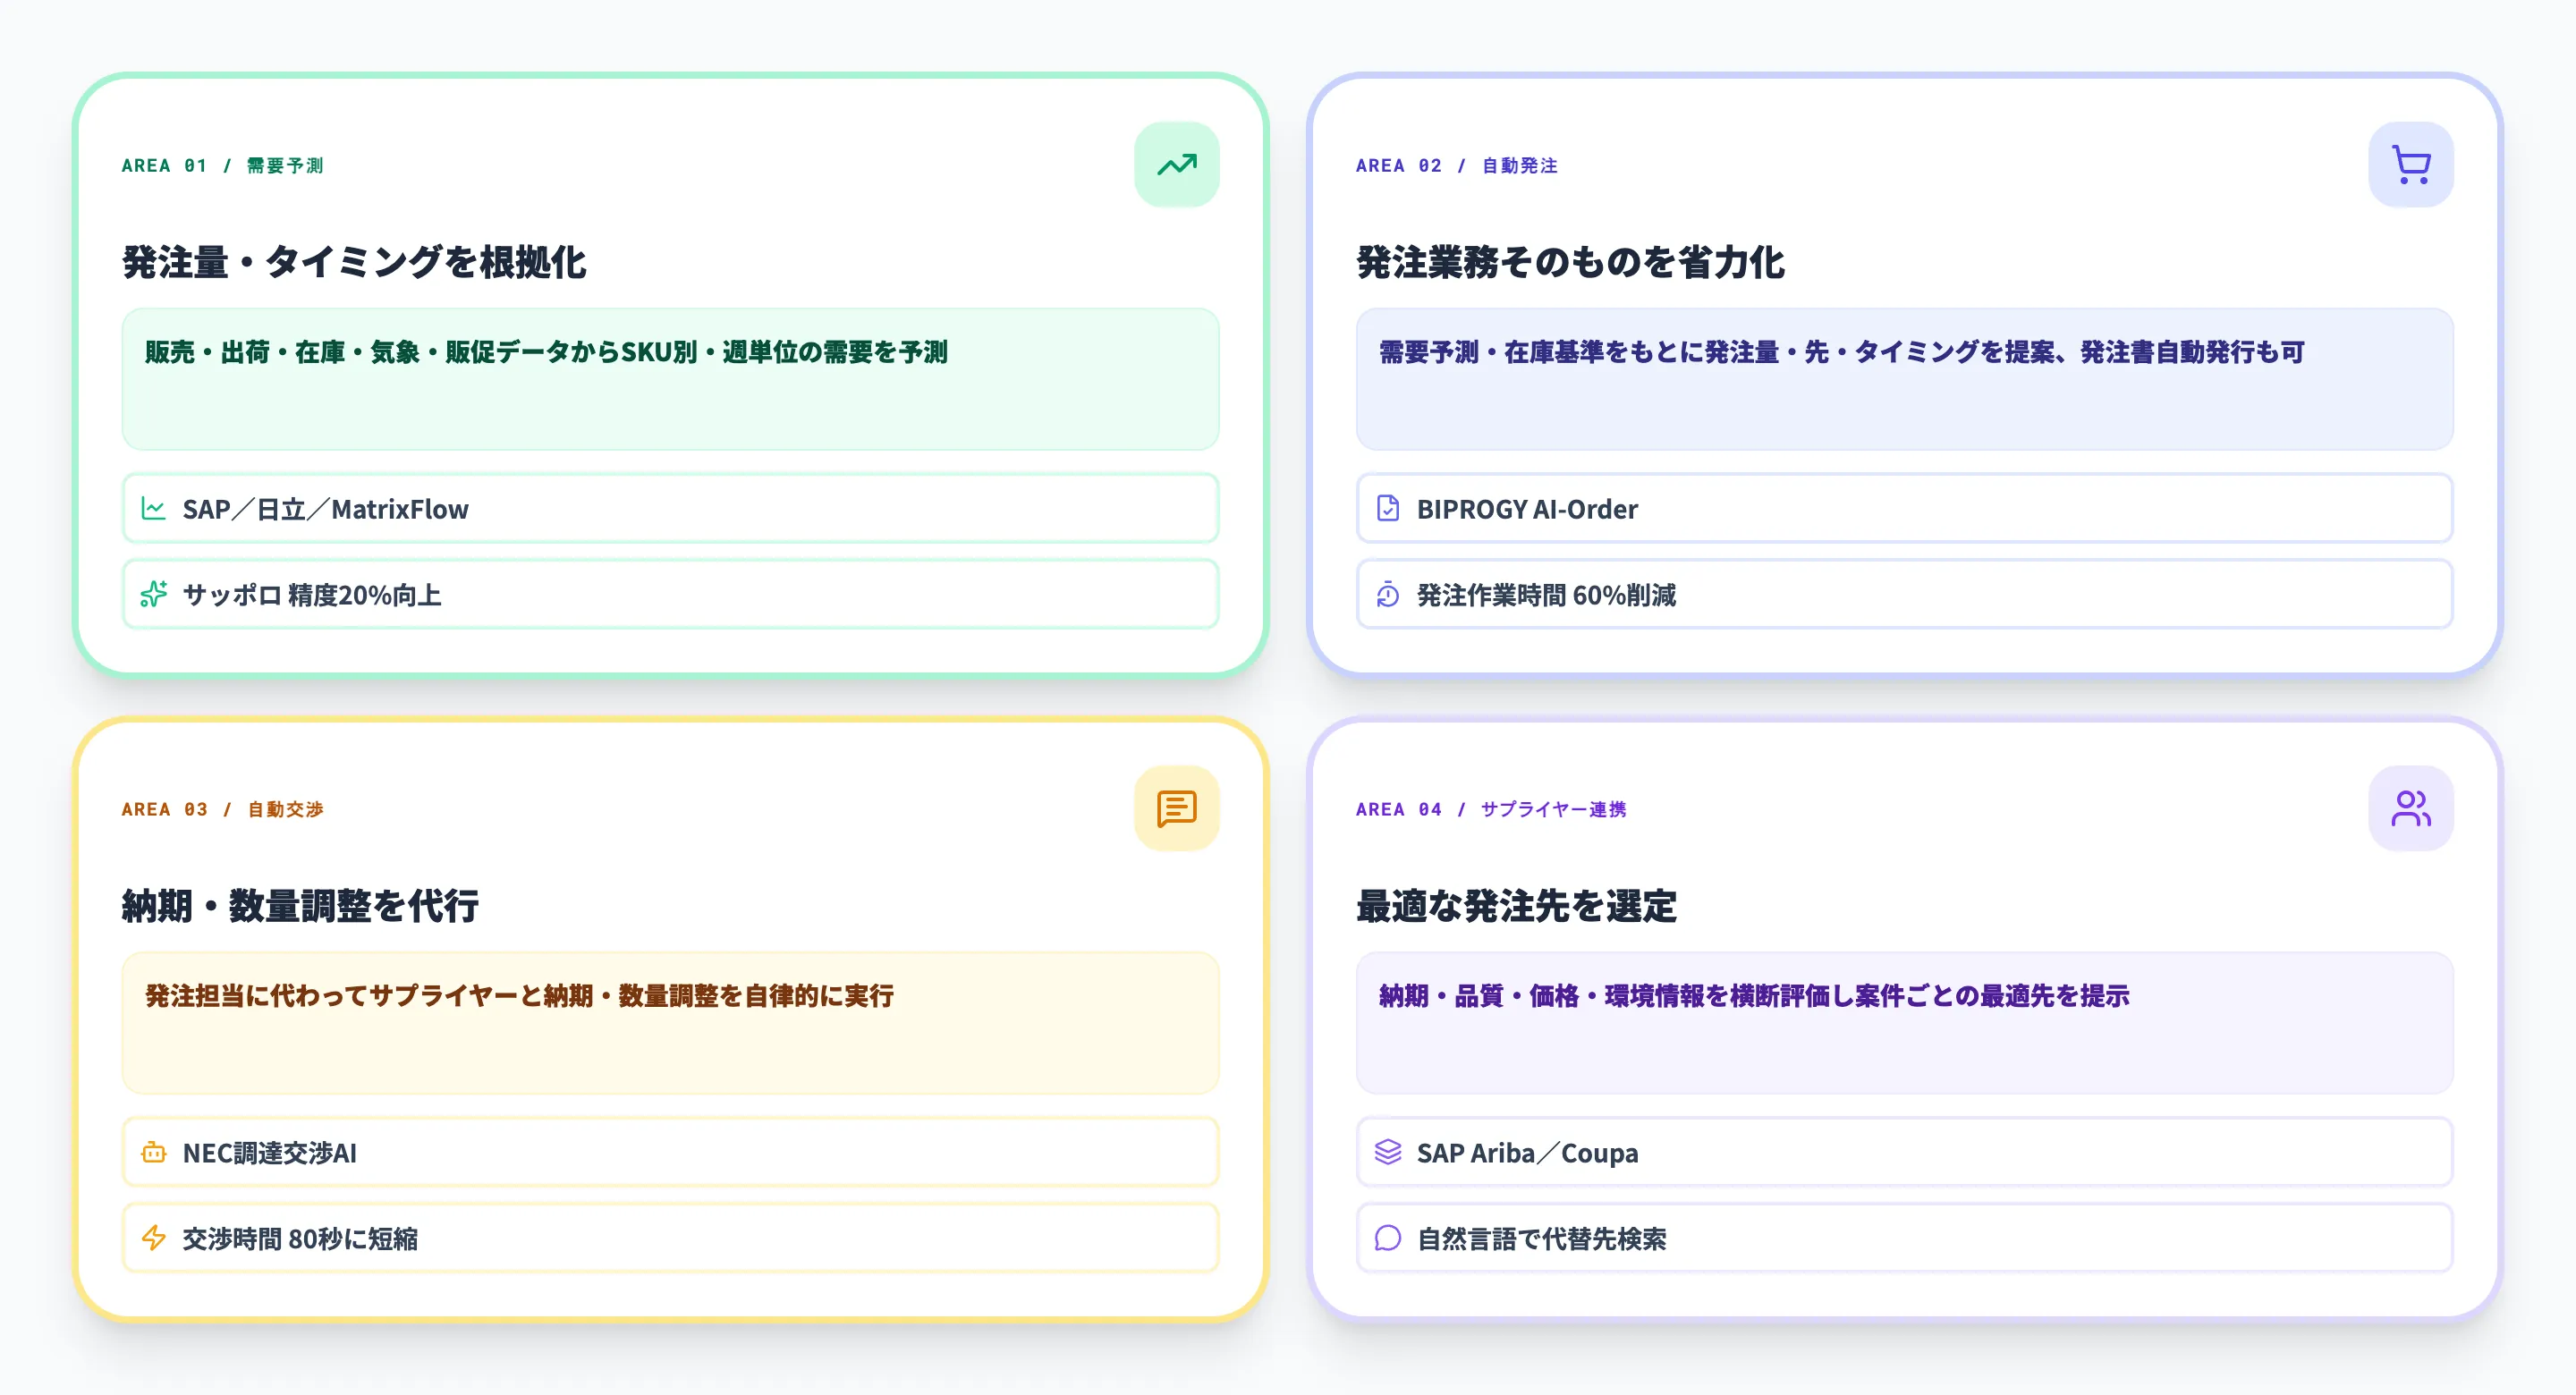The height and width of the screenshot is (1395, 2576).
Task: Select the shopping cart icon on Area 02 card
Action: click(2411, 164)
